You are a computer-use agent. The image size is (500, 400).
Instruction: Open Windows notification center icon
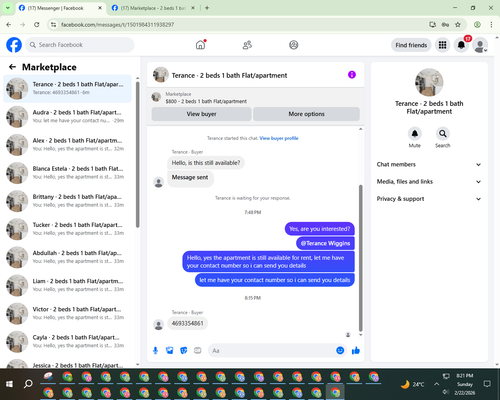click(487, 384)
